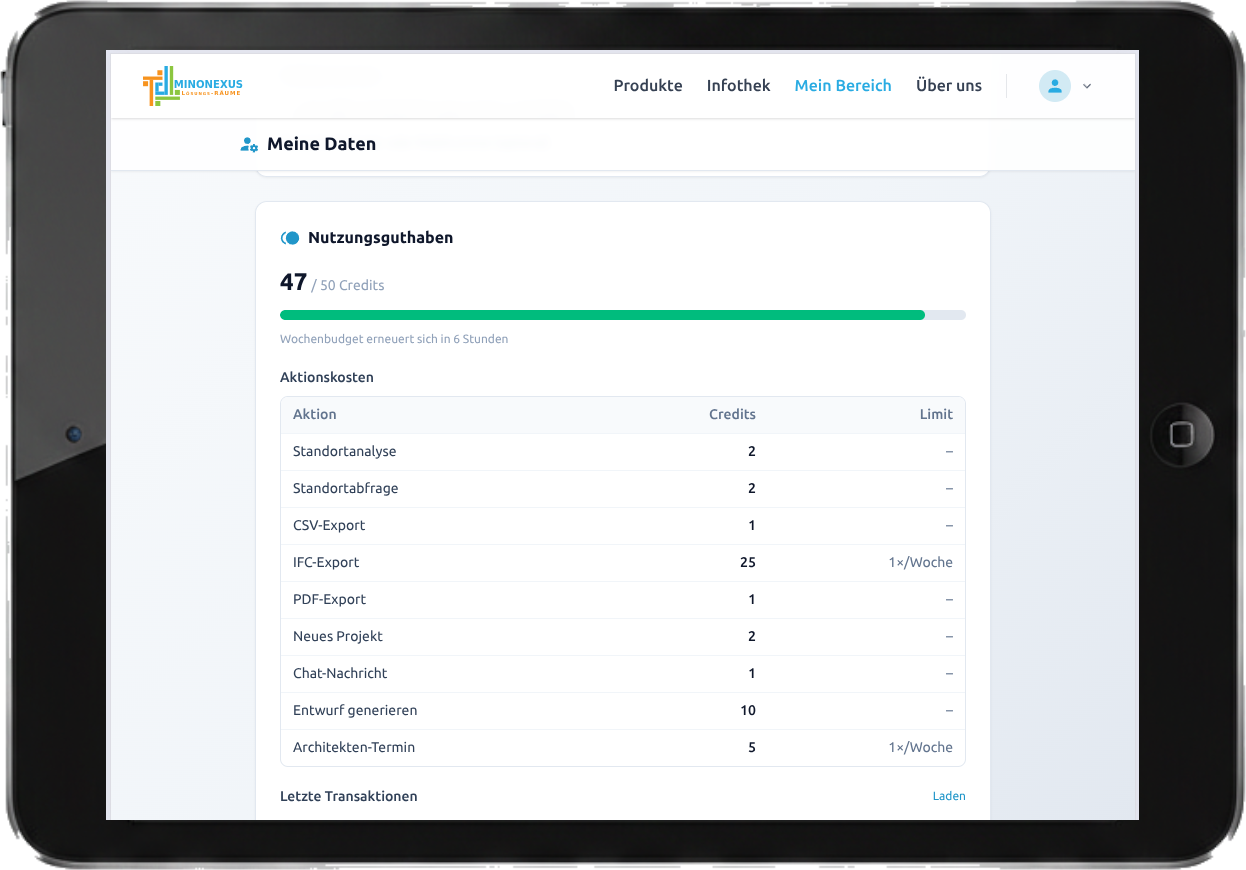1246x870 pixels.
Task: Click the Meine Daten heading
Action: tap(321, 144)
